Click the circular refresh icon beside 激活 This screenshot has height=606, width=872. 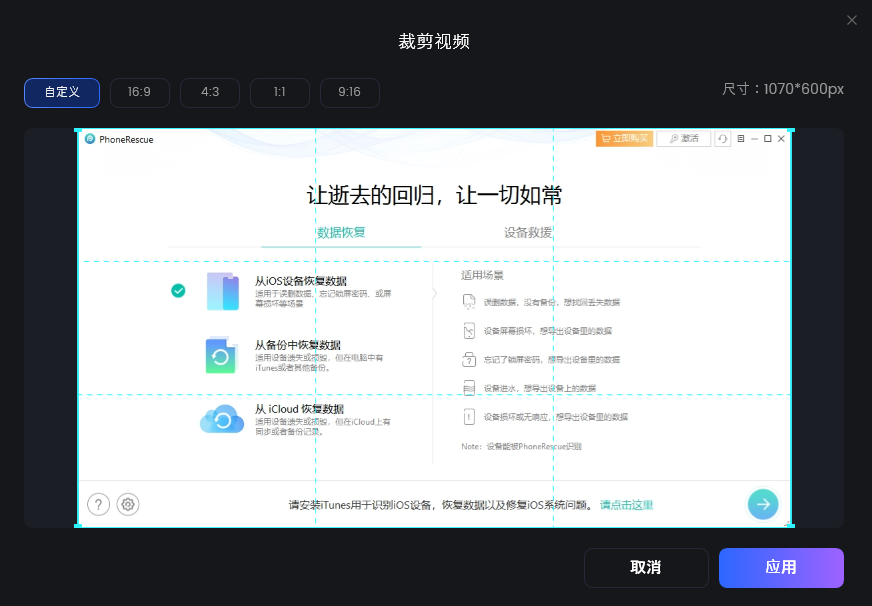tap(722, 139)
